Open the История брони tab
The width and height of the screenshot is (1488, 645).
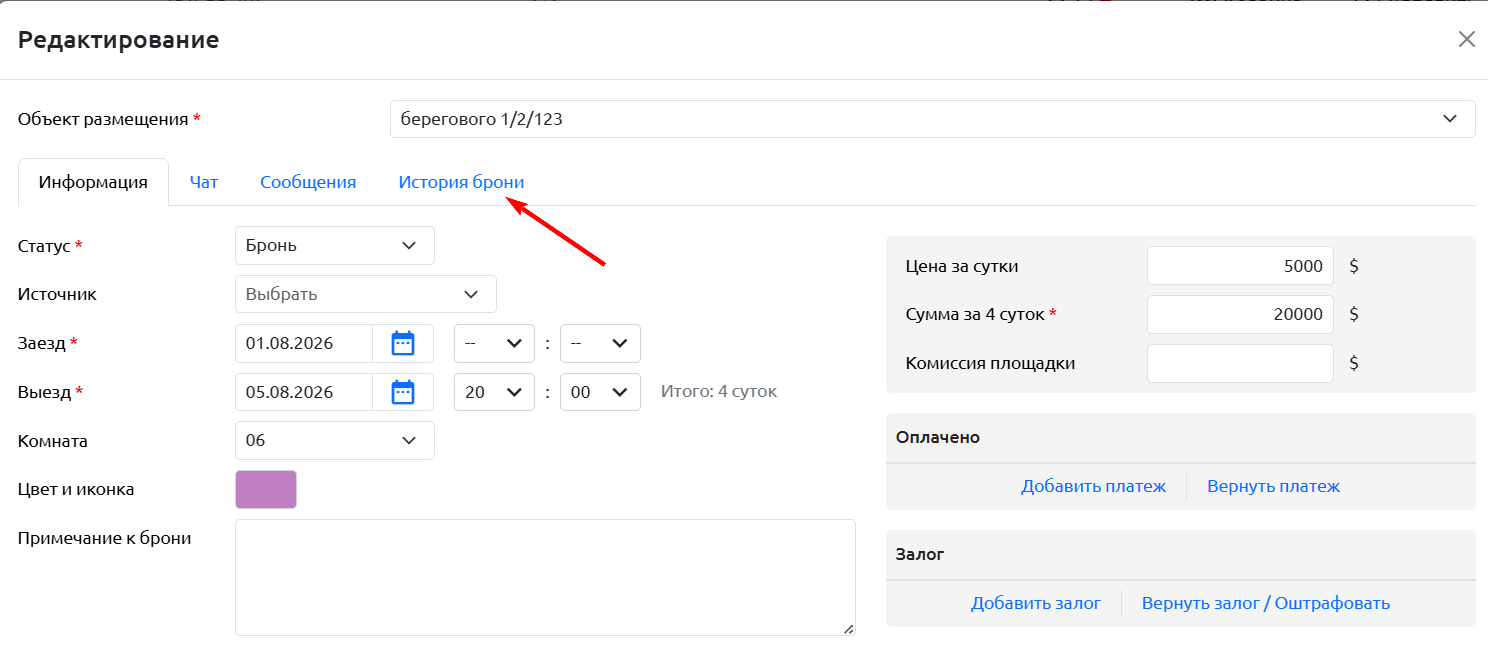coord(461,182)
